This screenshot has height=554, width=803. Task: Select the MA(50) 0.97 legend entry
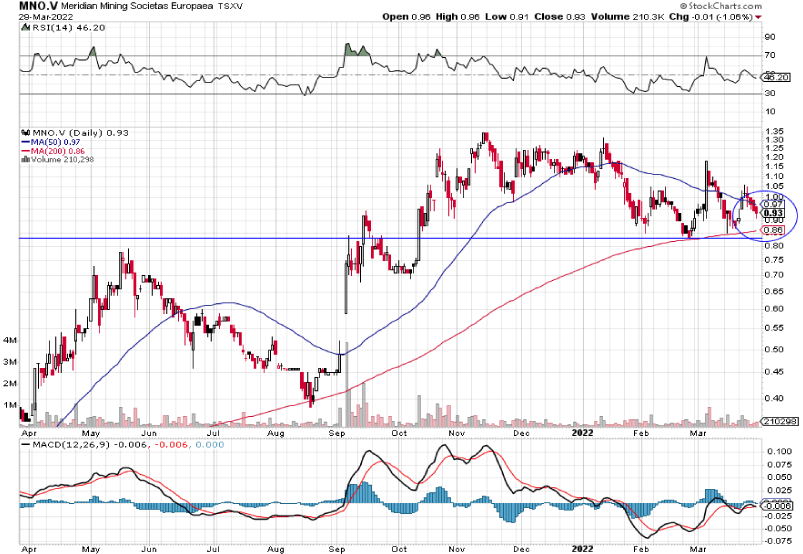(50, 141)
